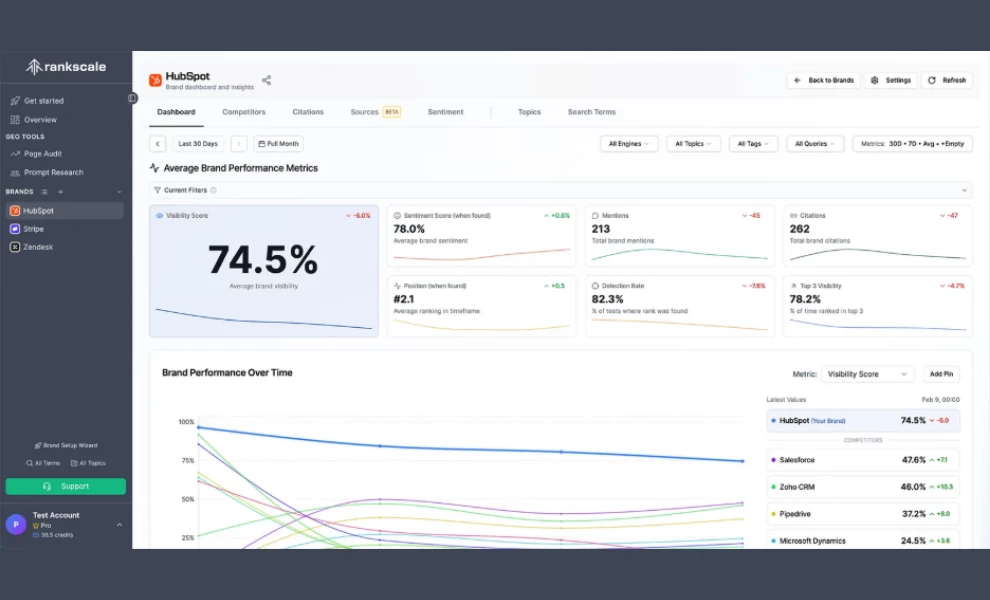Switch to Dashboard tab
Screen dimensions: 990x600
pyautogui.click(x=176, y=112)
